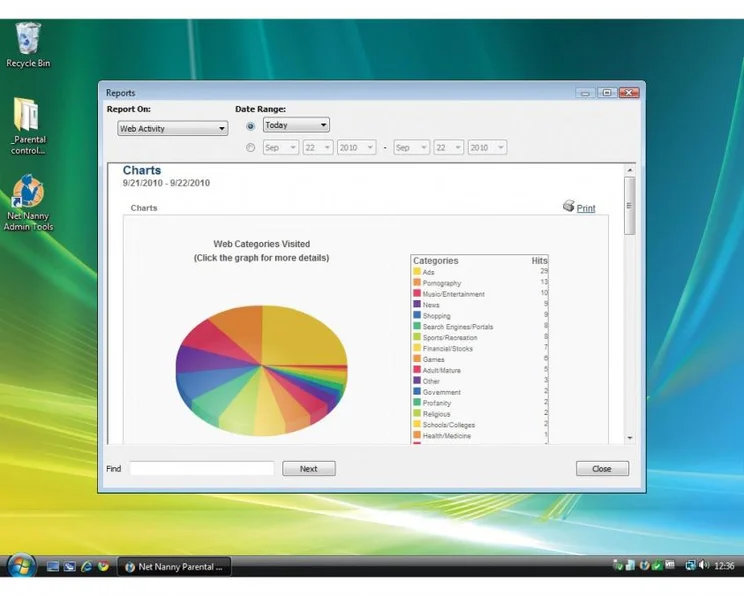The width and height of the screenshot is (744, 596).
Task: Click the Net Nanny Parental taskbar item
Action: 174,567
